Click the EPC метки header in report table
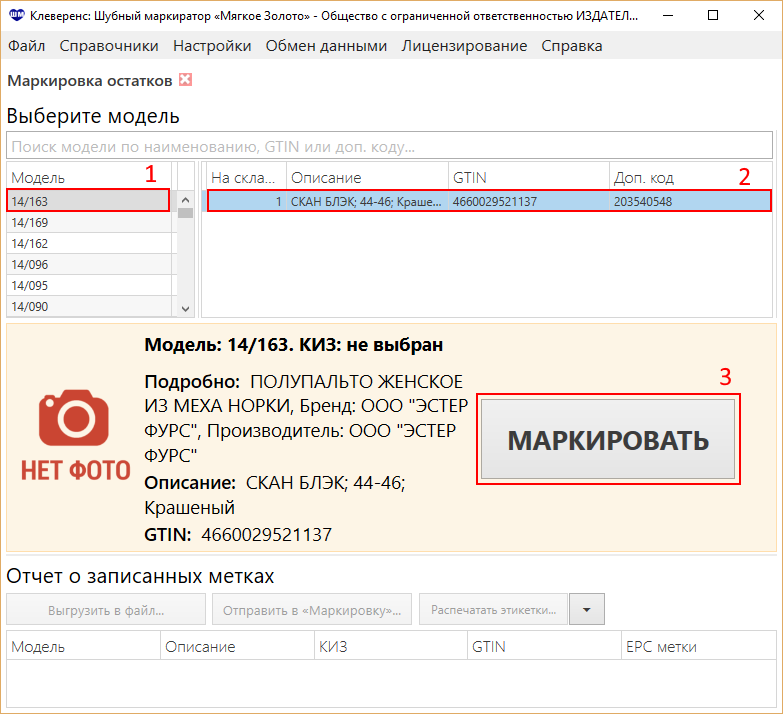This screenshot has height=714, width=783. 699,646
